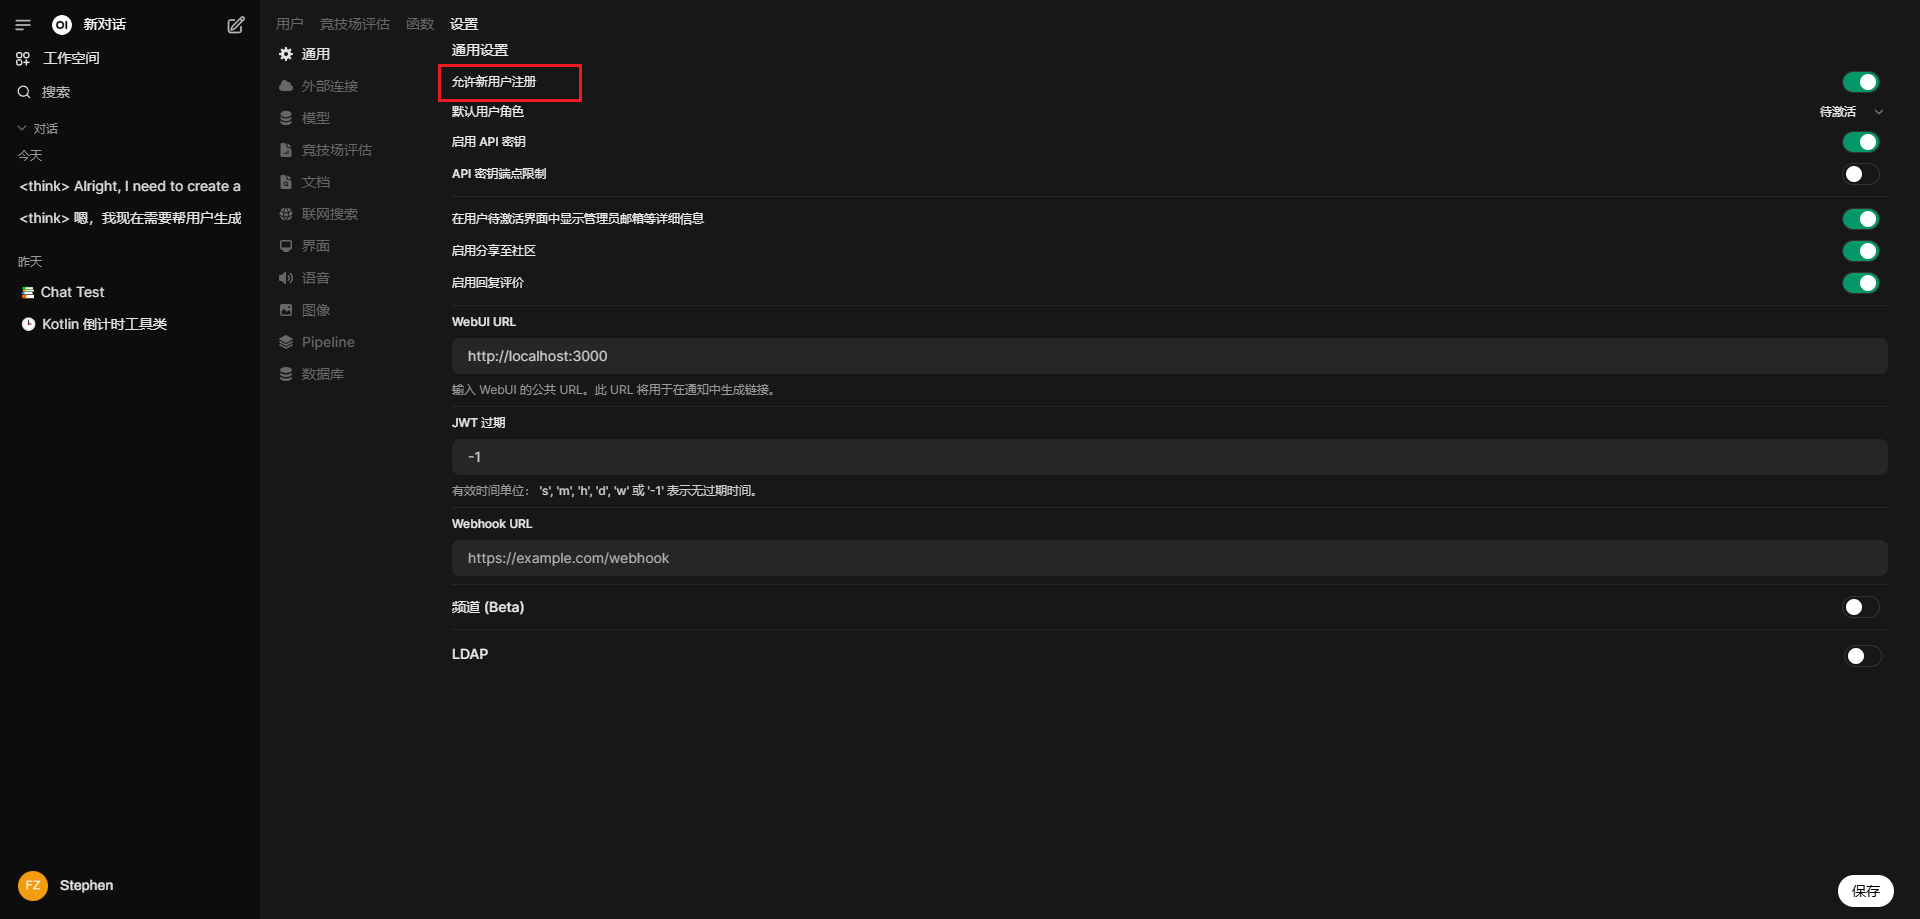The width and height of the screenshot is (1920, 919).
Task: Turn on the LDAP switch
Action: 1861,656
